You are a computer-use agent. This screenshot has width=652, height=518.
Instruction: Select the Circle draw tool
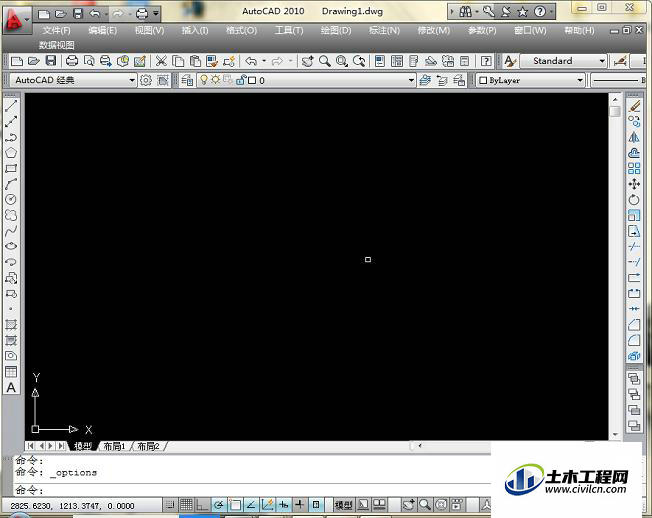point(11,200)
